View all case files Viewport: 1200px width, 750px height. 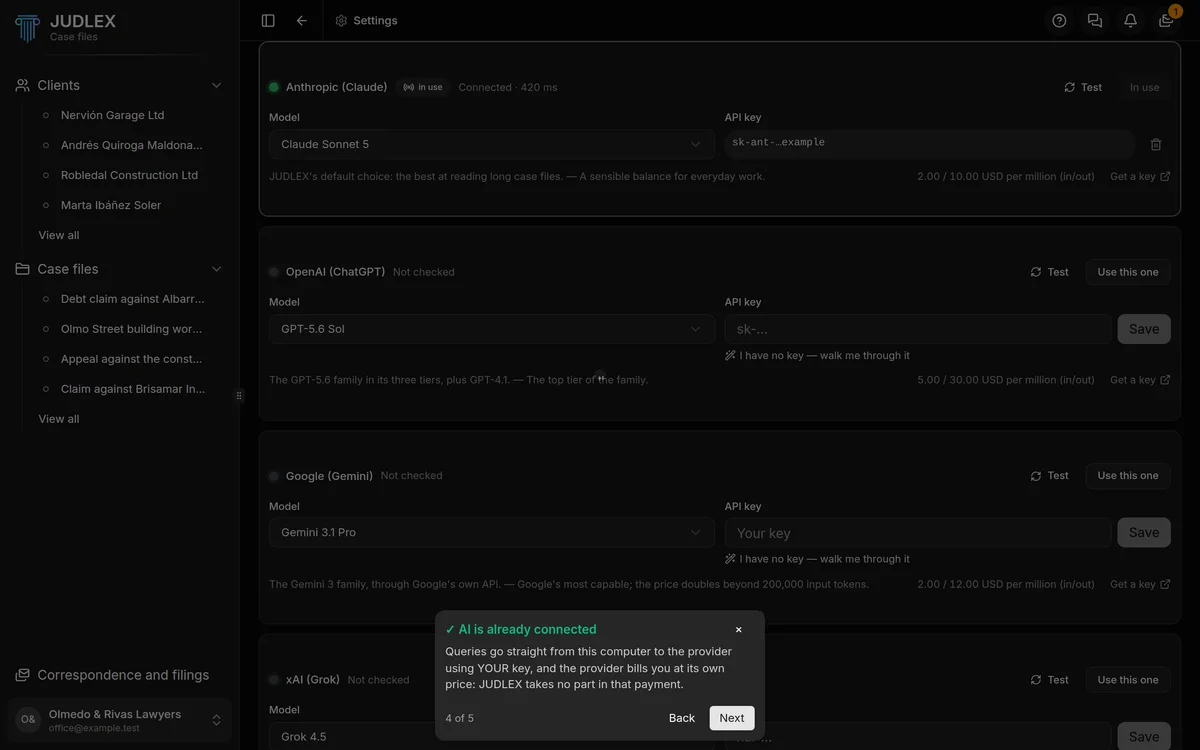point(59,419)
